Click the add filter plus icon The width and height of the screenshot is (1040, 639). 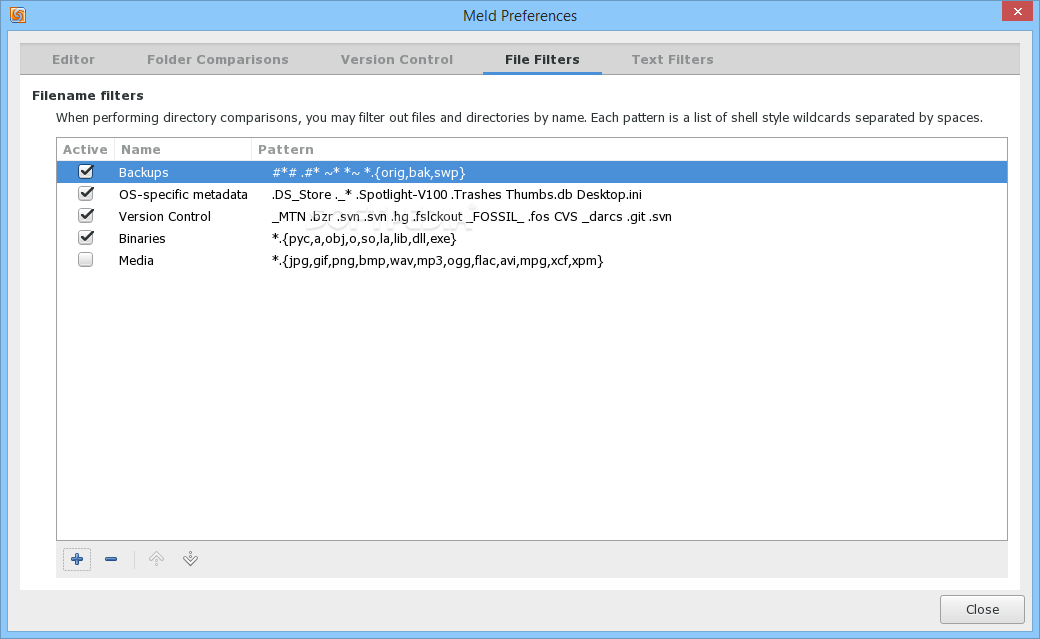click(x=77, y=559)
